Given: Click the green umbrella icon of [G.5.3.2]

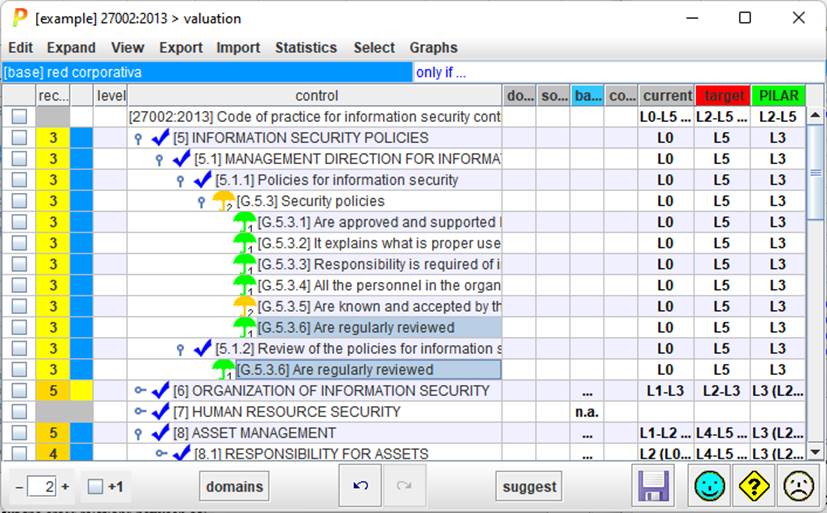Looking at the screenshot, I should (x=244, y=243).
